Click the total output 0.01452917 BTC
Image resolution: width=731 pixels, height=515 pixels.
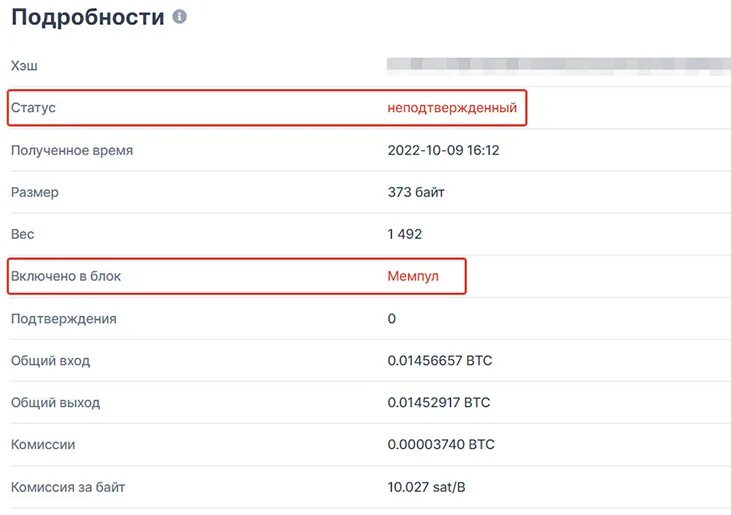point(439,403)
